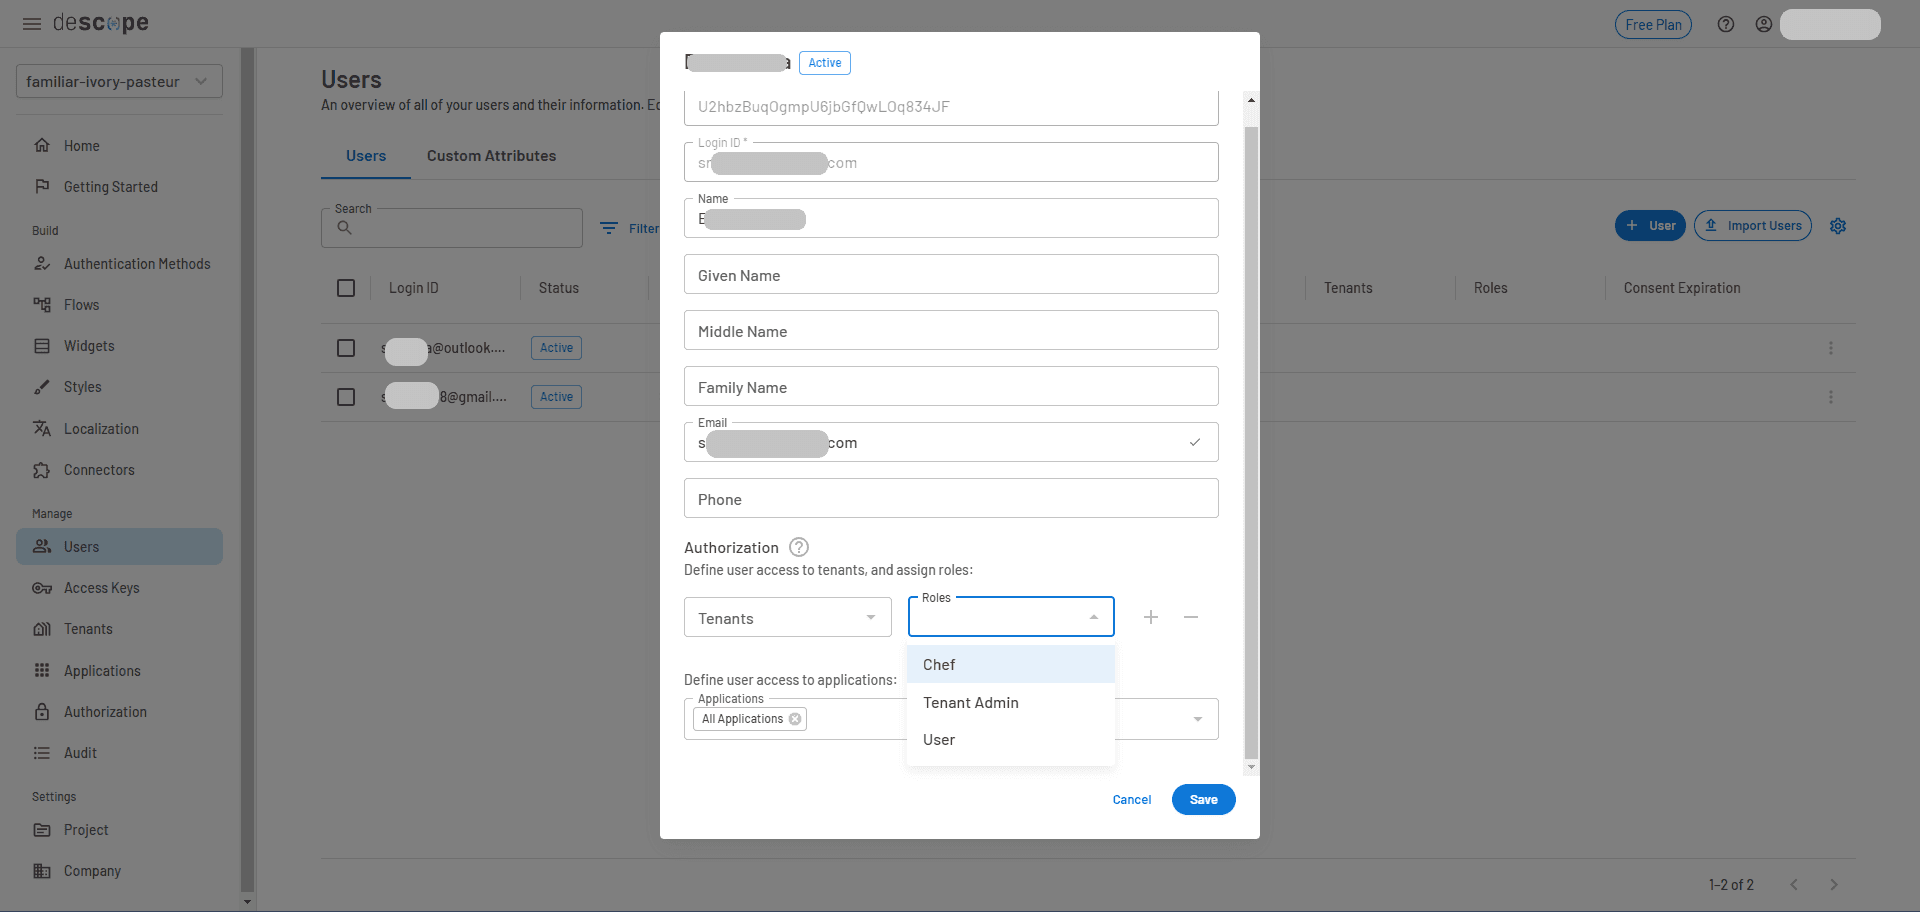
Task: Open the users table settings gear
Action: (x=1838, y=226)
